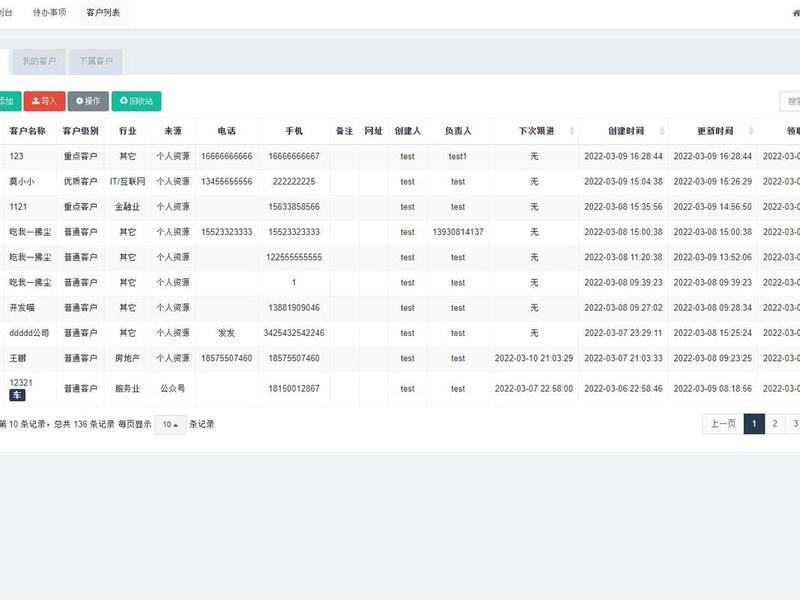Click mobile number 13881909046
The image size is (800, 600).
(x=294, y=308)
